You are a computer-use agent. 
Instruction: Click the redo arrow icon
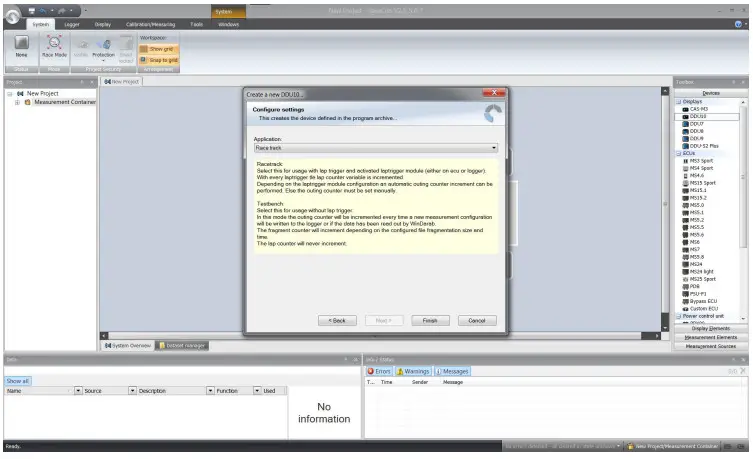62,11
